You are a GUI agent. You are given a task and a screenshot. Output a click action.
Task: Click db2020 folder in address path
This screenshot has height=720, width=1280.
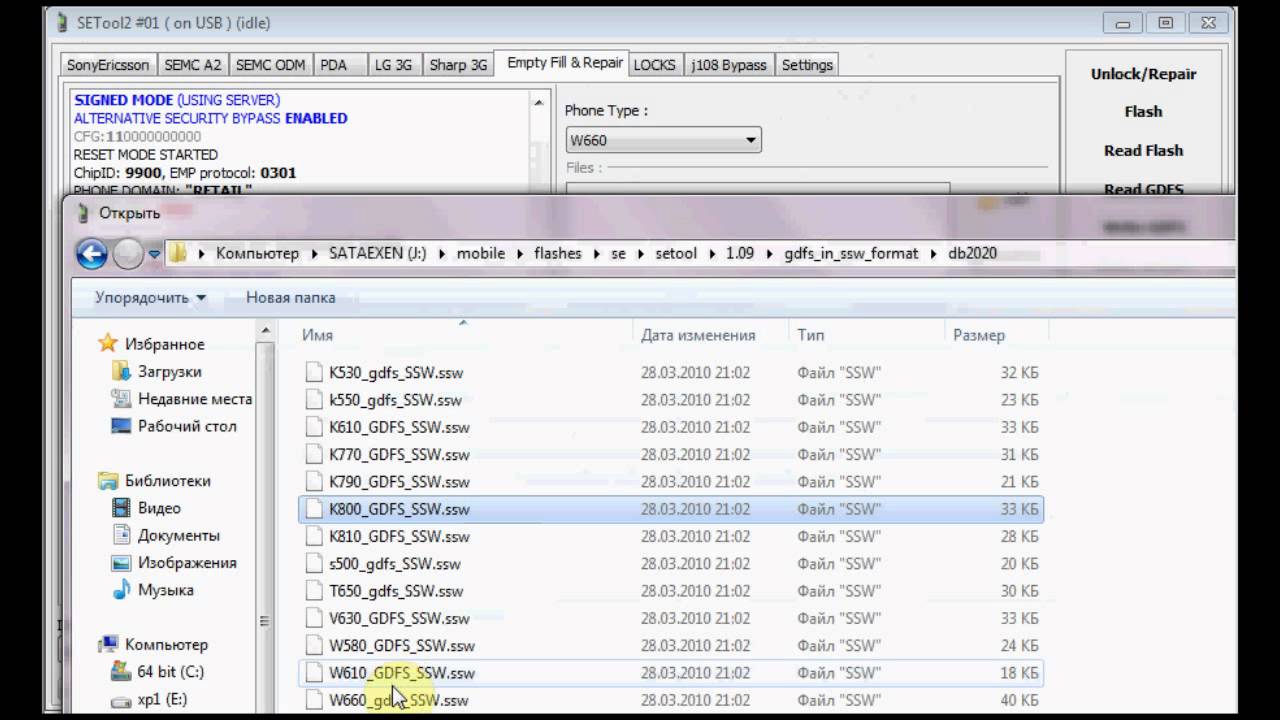973,253
